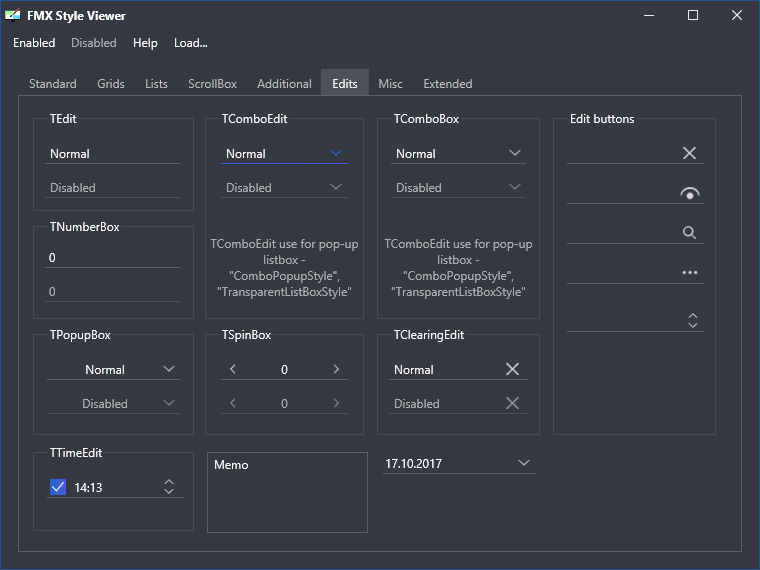Switch to the Misc tab
760x570 pixels.
[x=390, y=84]
